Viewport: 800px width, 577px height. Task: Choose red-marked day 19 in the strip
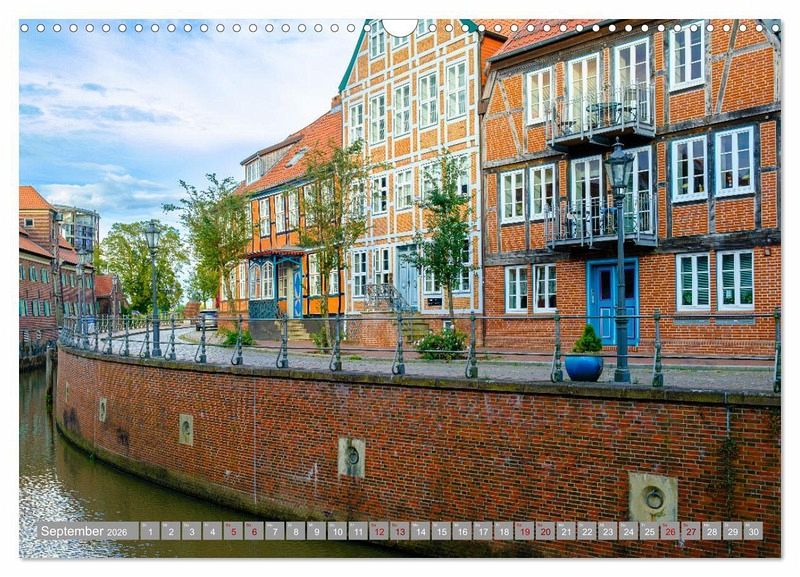point(524,531)
